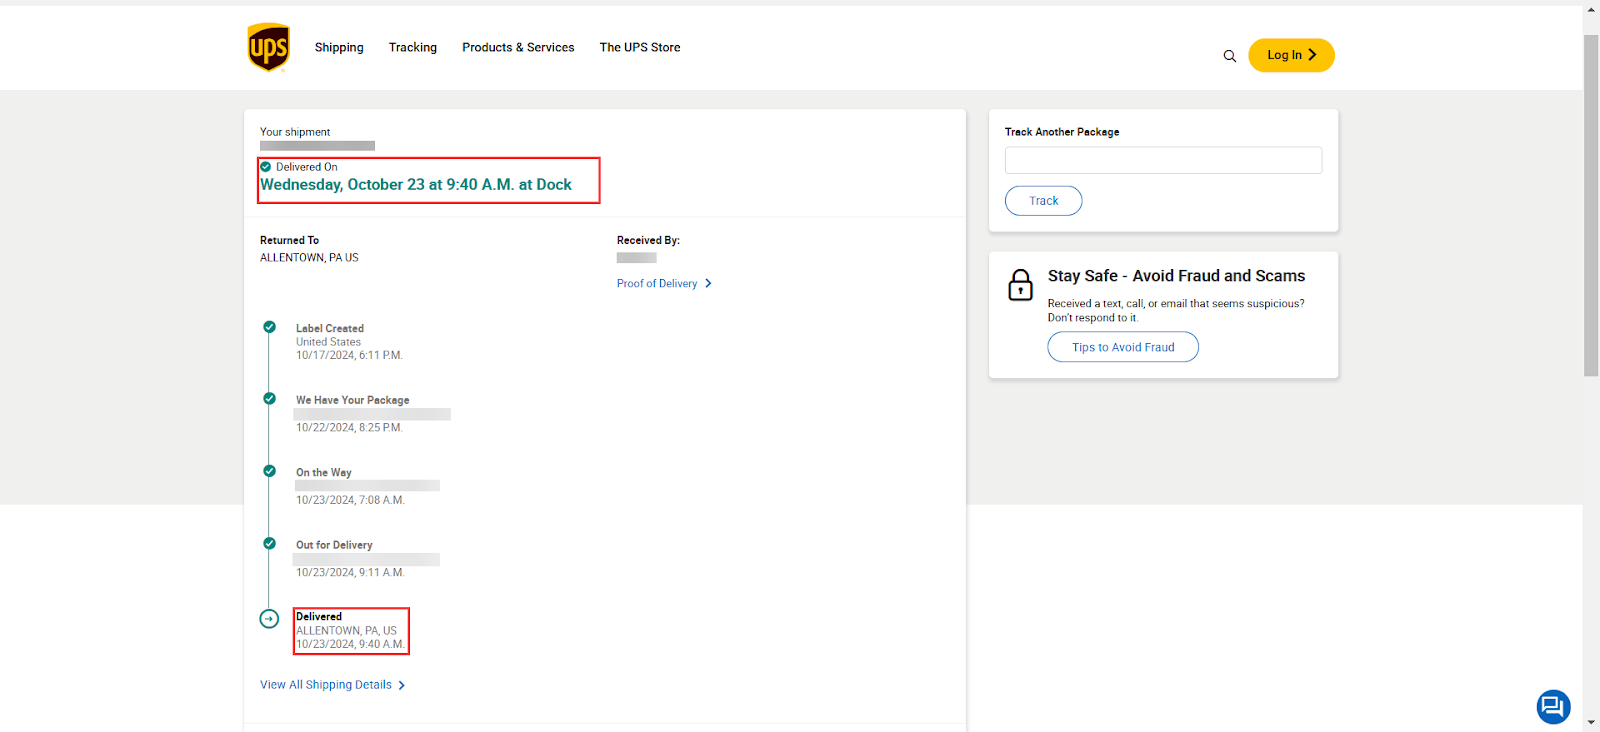Click Tips to Avoid Fraud button
1600x732 pixels.
(1122, 347)
